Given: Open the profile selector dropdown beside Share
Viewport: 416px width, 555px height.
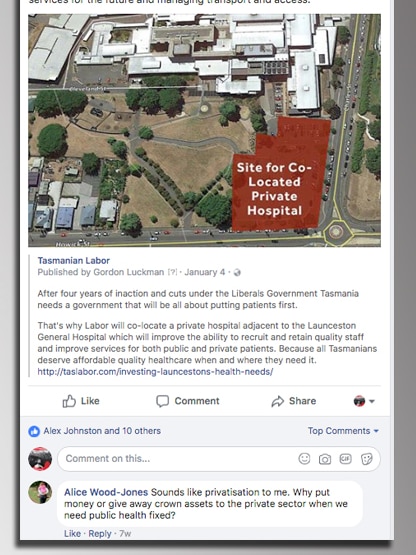Looking at the screenshot, I should coord(364,401).
